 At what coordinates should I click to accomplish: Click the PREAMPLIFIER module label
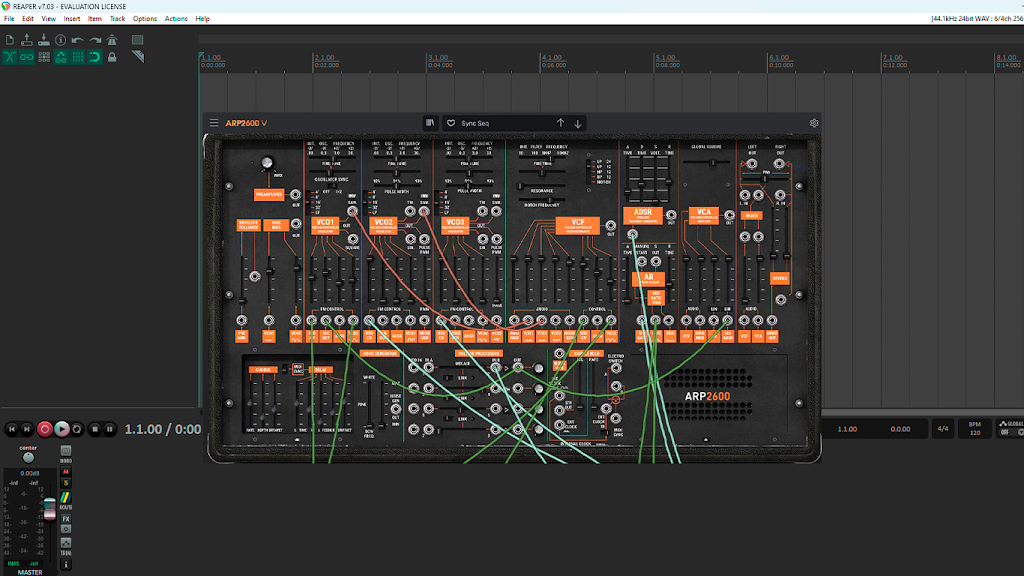[268, 195]
